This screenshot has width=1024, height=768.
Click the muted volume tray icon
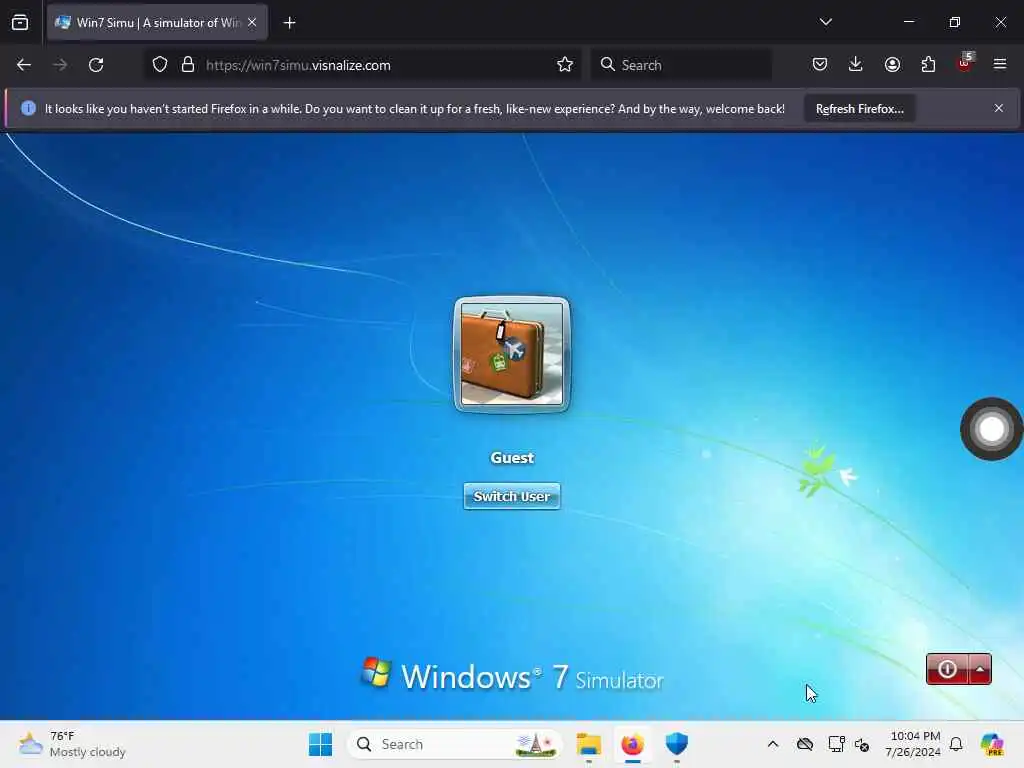tap(862, 744)
